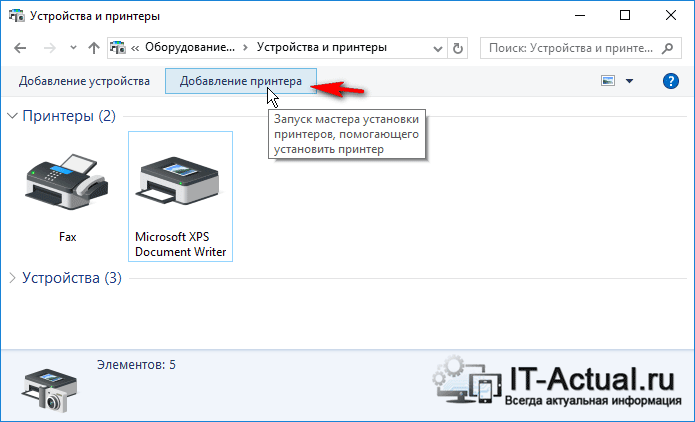Close the Устройства и принтеры window

[671, 16]
